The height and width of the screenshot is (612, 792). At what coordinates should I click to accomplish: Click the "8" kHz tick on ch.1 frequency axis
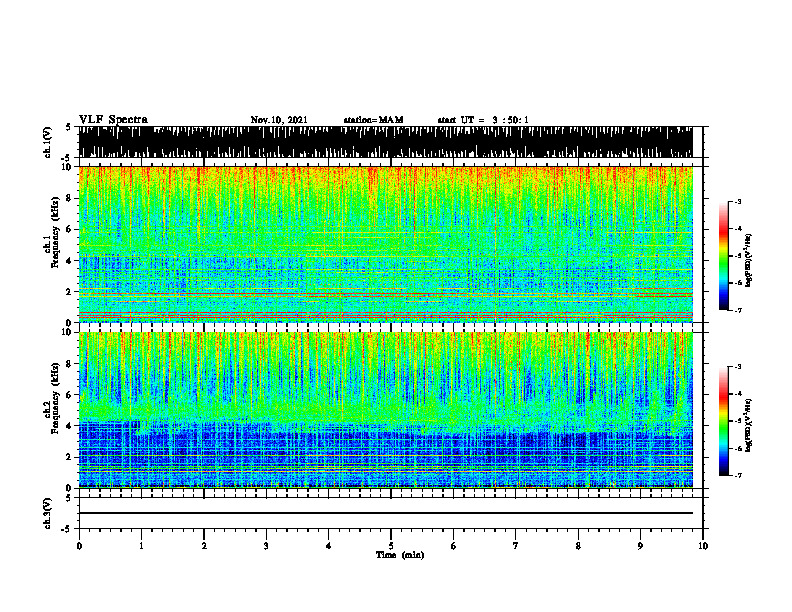click(69, 198)
